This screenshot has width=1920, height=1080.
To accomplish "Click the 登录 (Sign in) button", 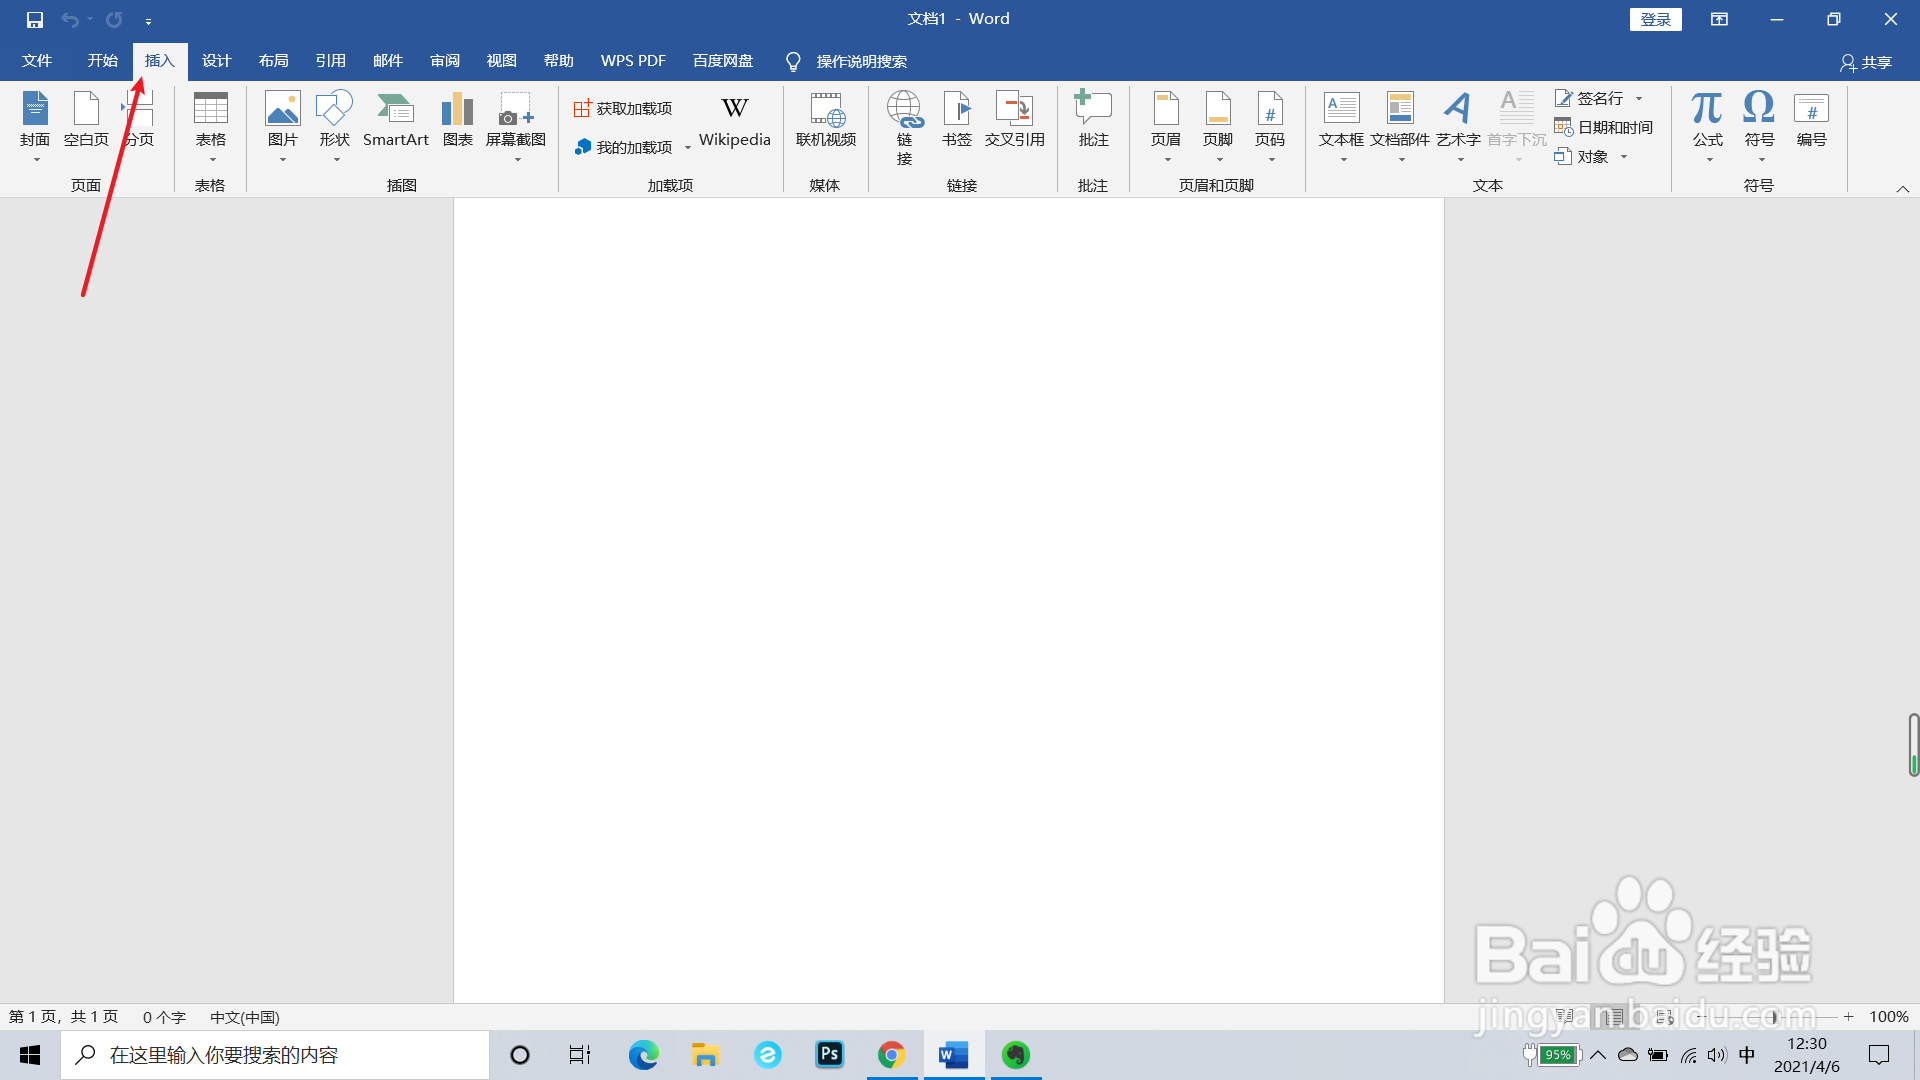I will (x=1655, y=19).
